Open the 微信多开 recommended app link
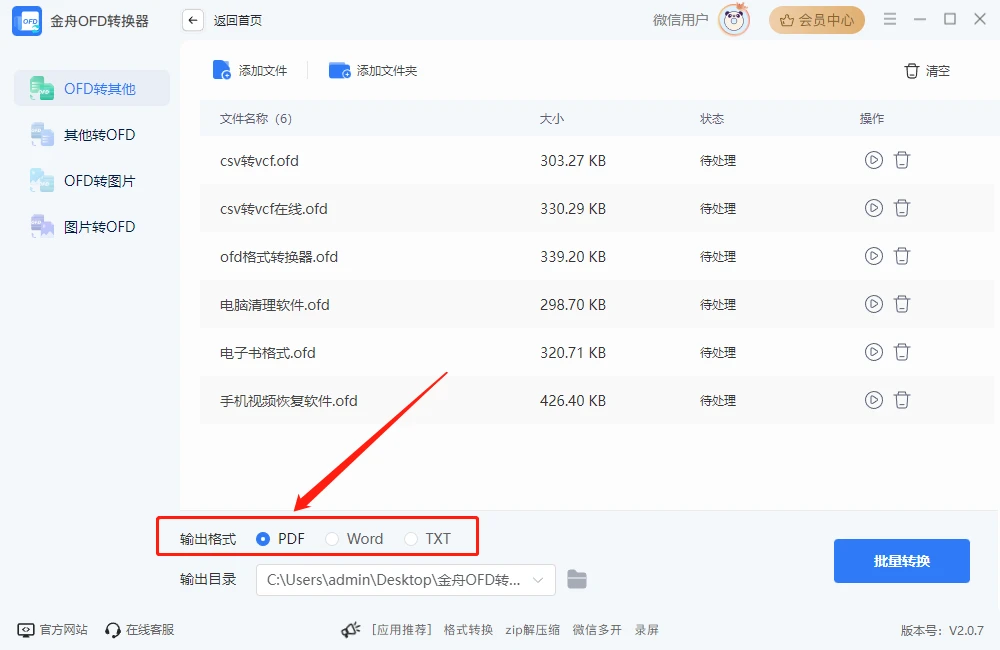The image size is (1000, 650). [597, 630]
